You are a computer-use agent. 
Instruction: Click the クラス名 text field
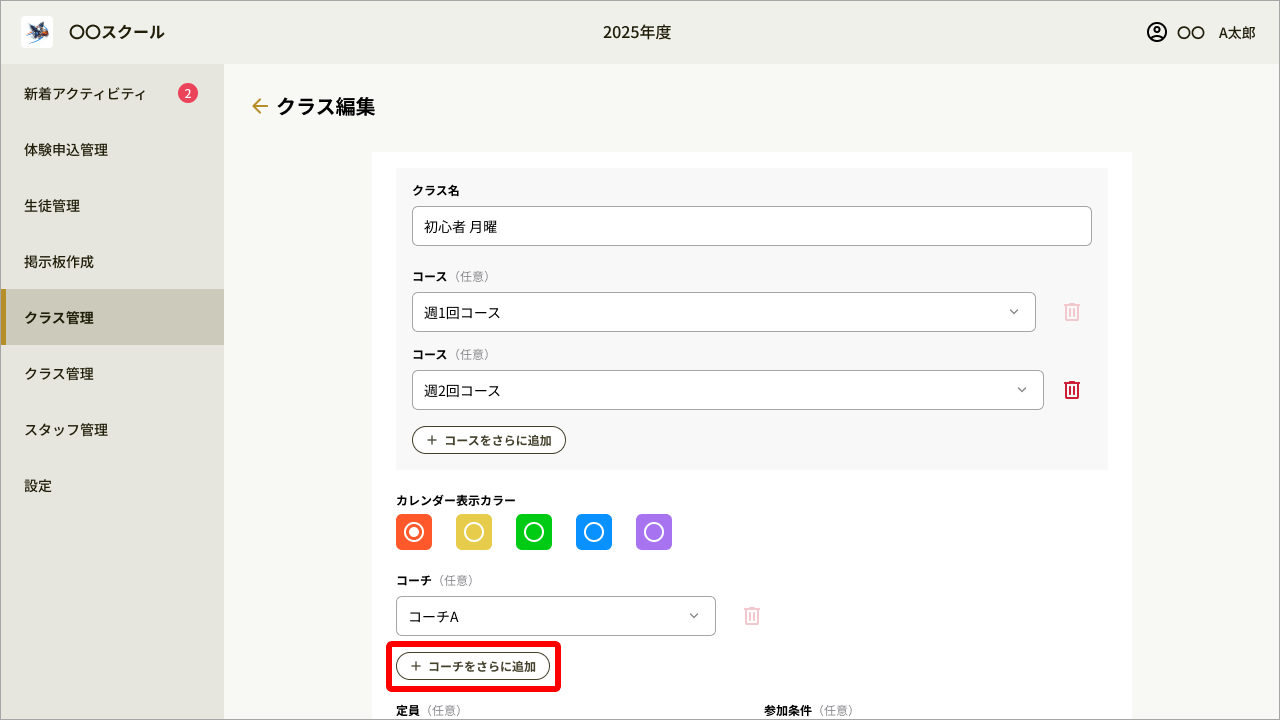click(751, 226)
